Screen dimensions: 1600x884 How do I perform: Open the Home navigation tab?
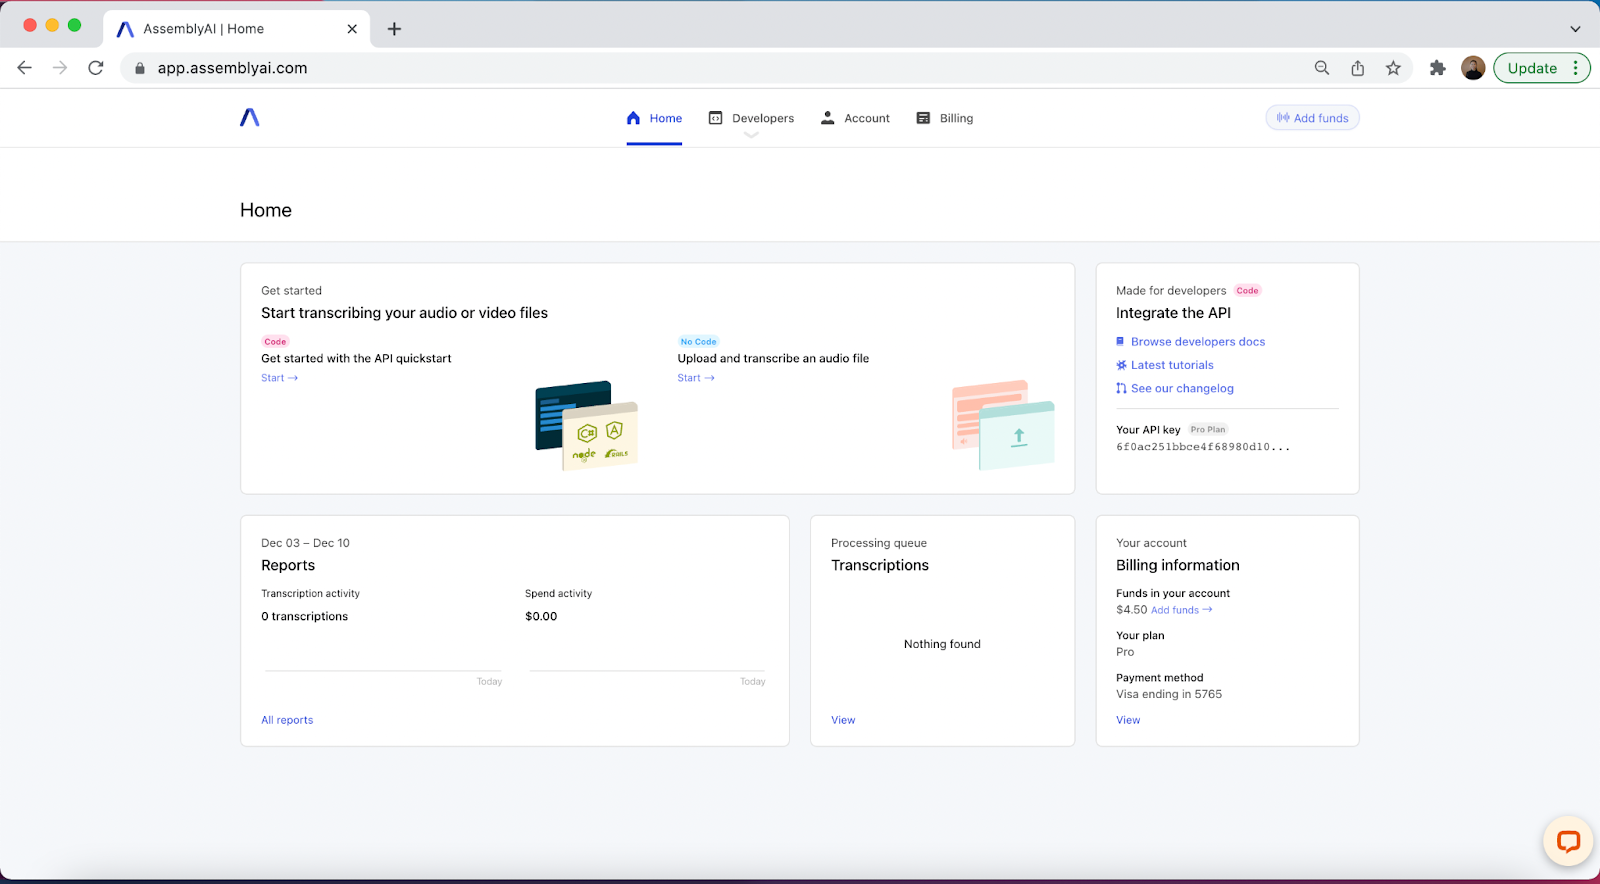coord(654,118)
